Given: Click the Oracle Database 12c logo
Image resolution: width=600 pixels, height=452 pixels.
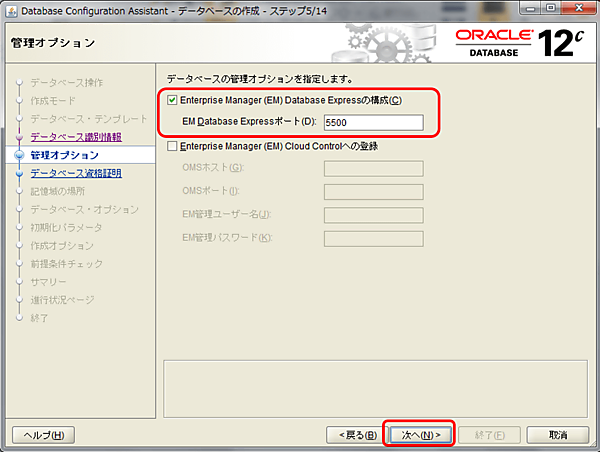Looking at the screenshot, I should pyautogui.click(x=520, y=43).
